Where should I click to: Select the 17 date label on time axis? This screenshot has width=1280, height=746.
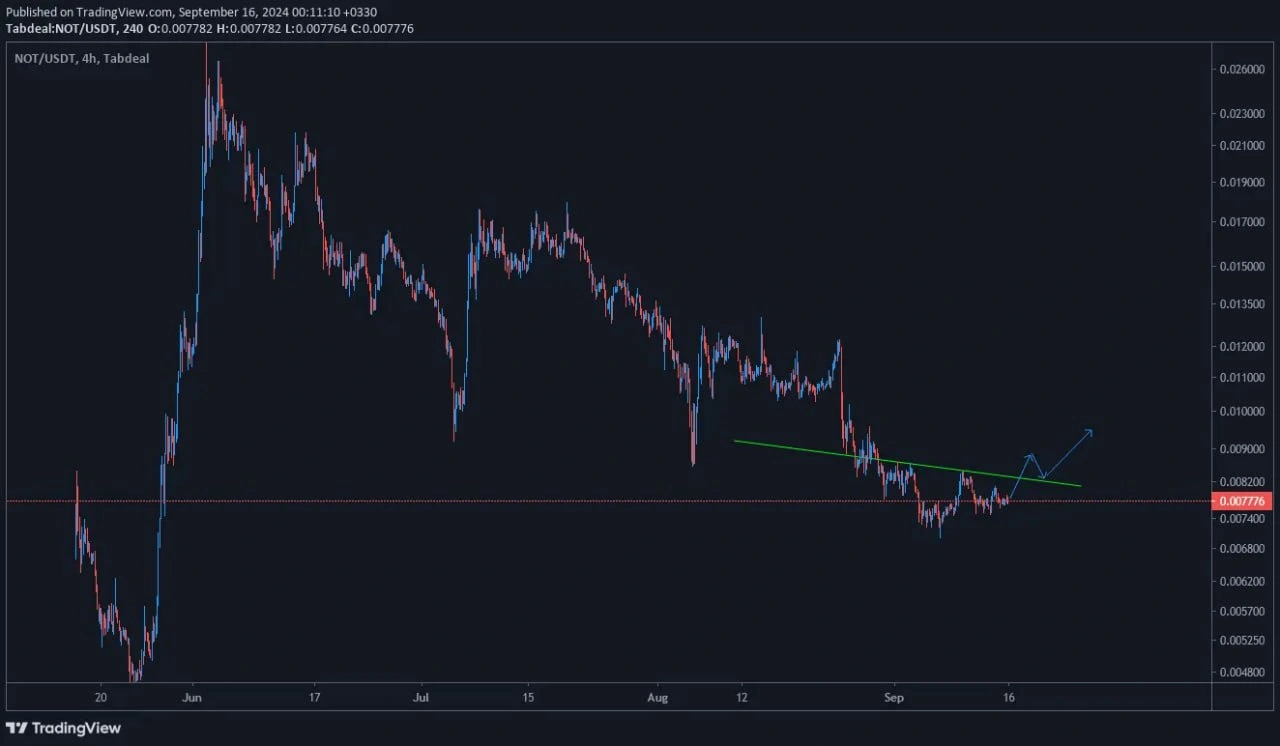click(314, 698)
